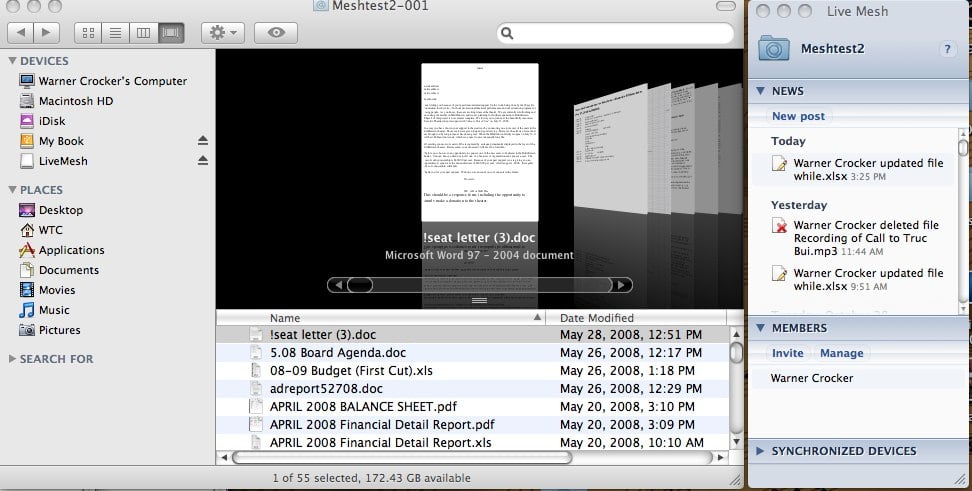Go forward with the Finder forward arrow
This screenshot has width=972, height=491.
pyautogui.click(x=46, y=33)
